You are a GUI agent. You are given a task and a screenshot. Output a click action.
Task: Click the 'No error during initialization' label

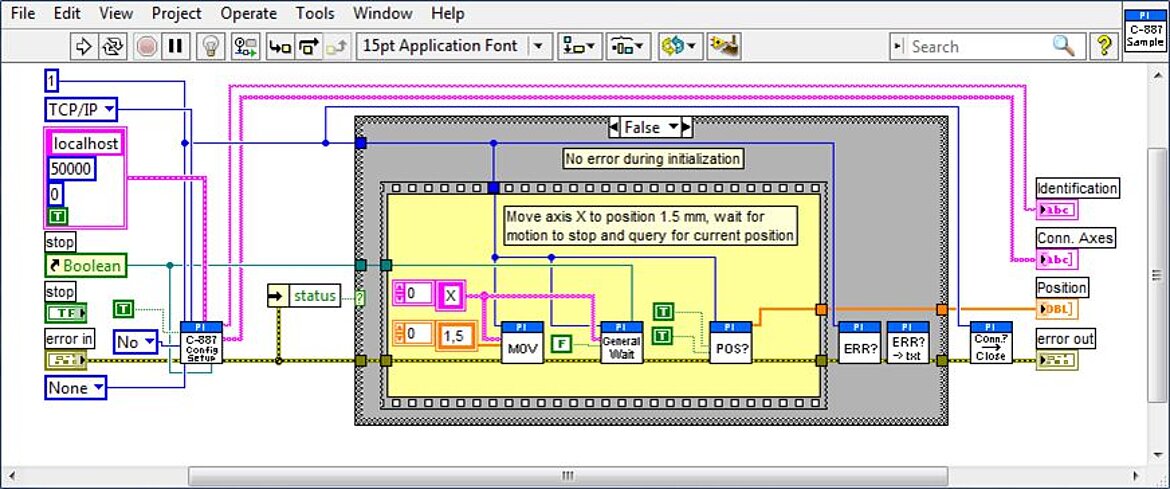coord(652,158)
